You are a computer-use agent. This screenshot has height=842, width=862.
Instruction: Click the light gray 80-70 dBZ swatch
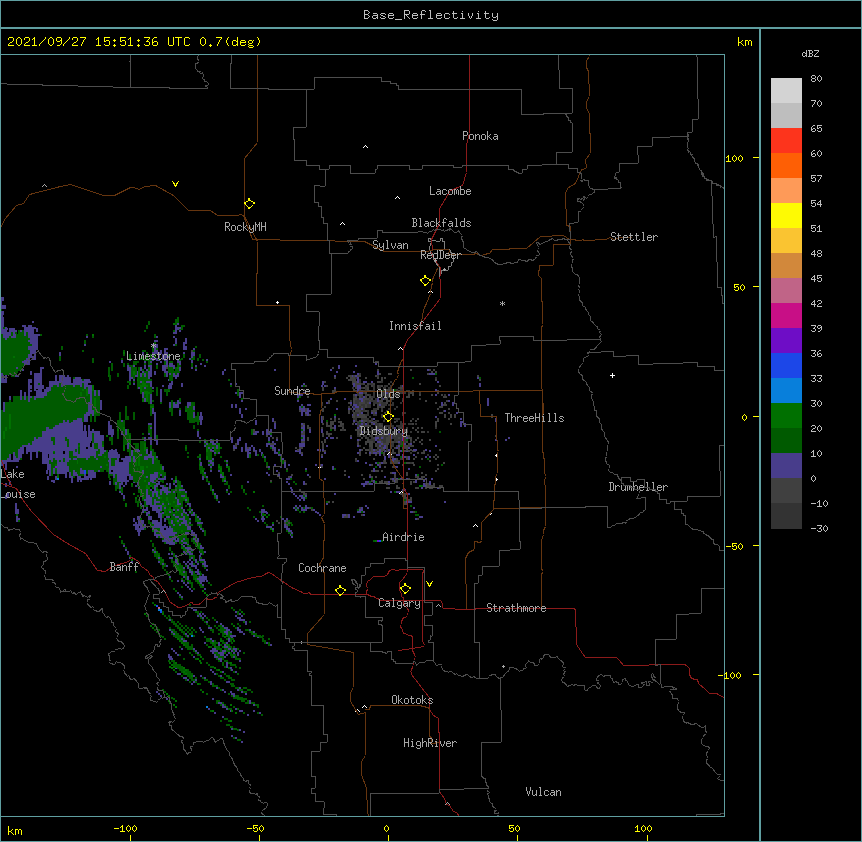click(x=786, y=91)
